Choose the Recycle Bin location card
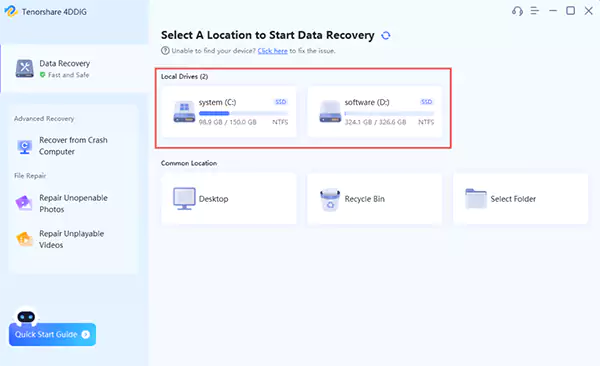 375,199
